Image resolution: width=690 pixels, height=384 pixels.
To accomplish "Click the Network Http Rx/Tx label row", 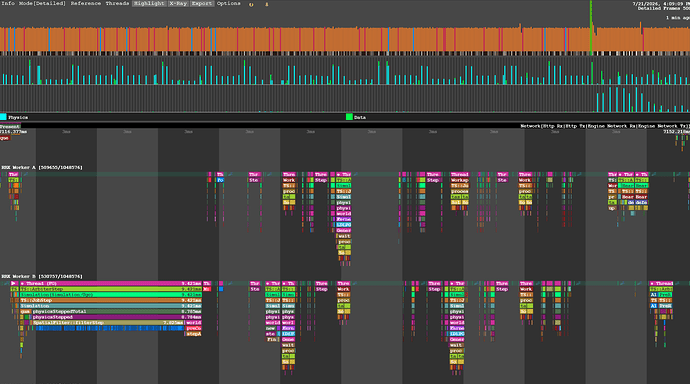I will [605, 126].
